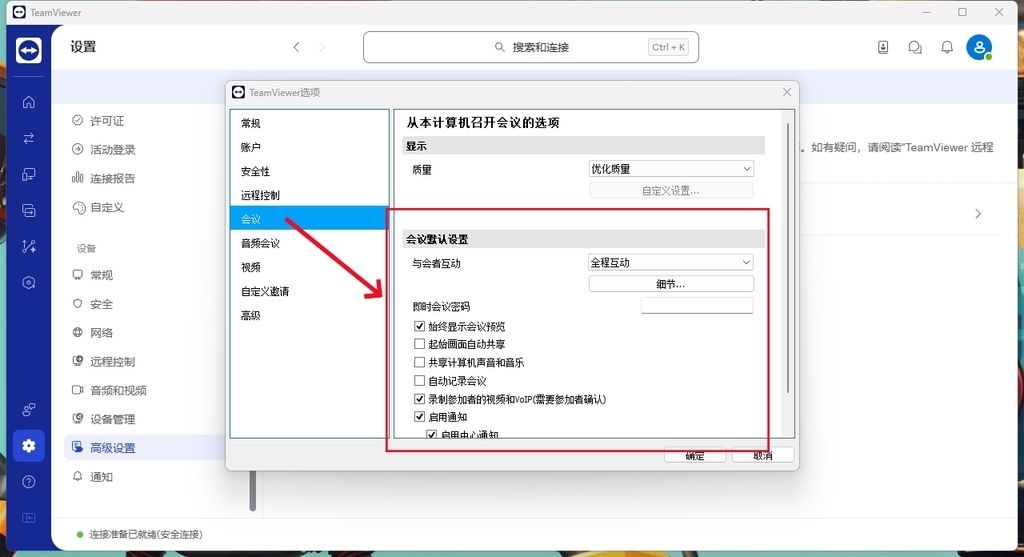
Task: Select 远程控制 in the options list
Action: click(x=309, y=195)
